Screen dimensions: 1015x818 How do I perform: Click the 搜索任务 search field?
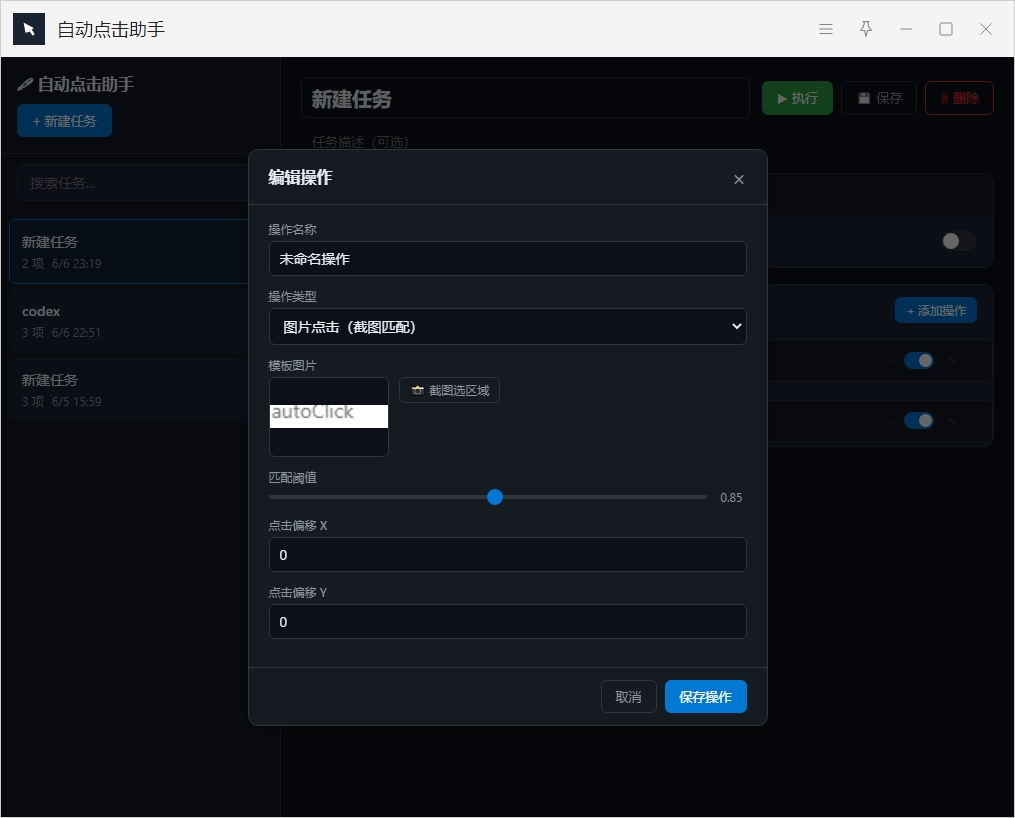click(x=133, y=183)
